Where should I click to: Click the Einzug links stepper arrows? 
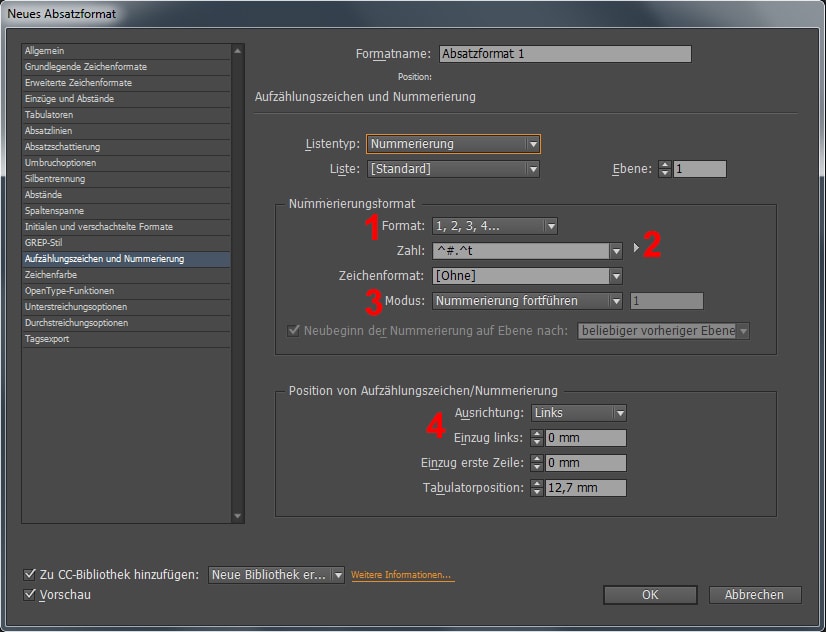point(537,438)
